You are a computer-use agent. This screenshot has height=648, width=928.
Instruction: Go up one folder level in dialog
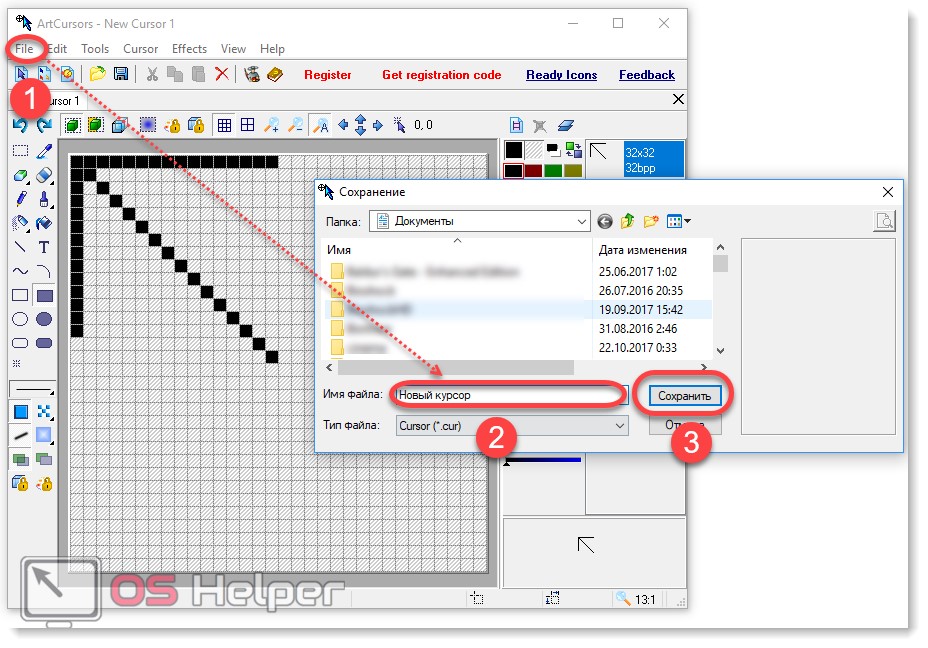pyautogui.click(x=628, y=221)
